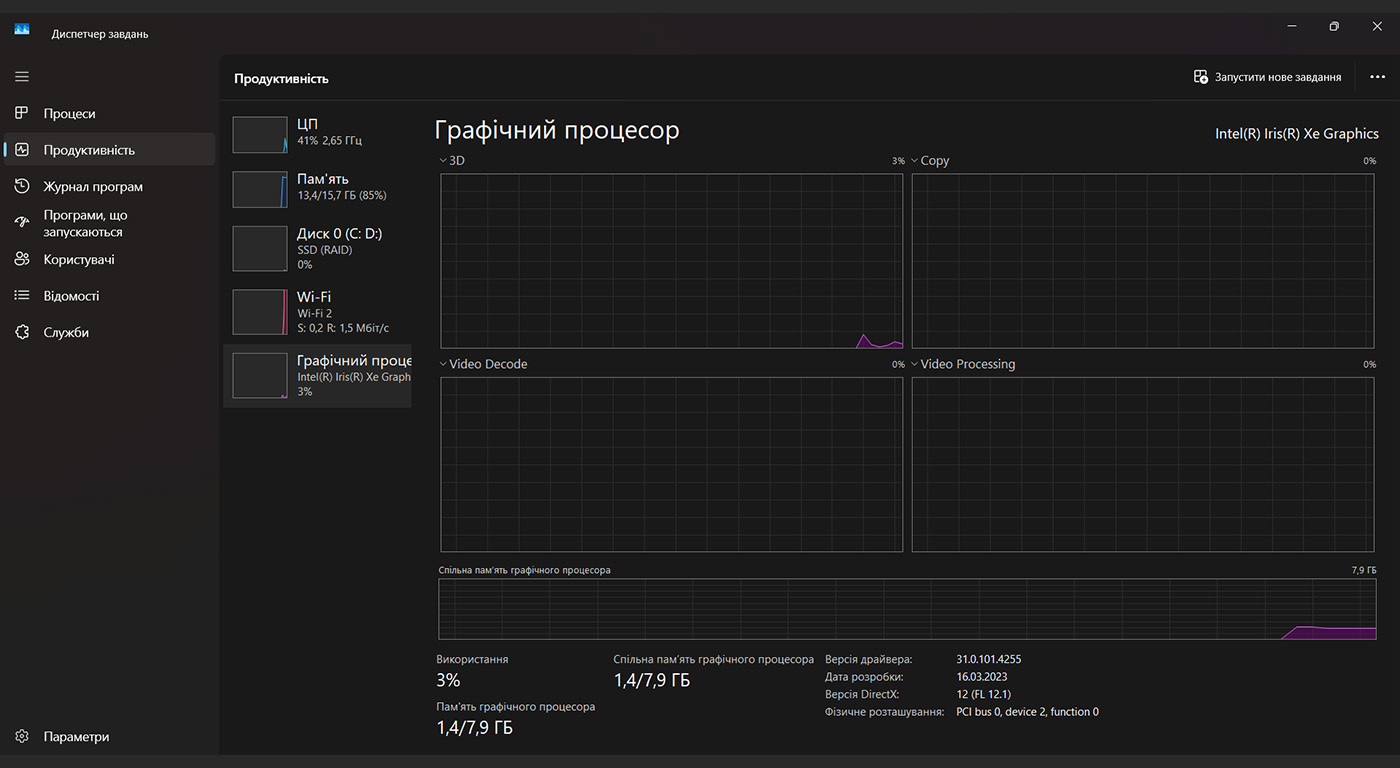
Task: Click DirectX version 12 (FL 12.1)
Action: point(984,694)
